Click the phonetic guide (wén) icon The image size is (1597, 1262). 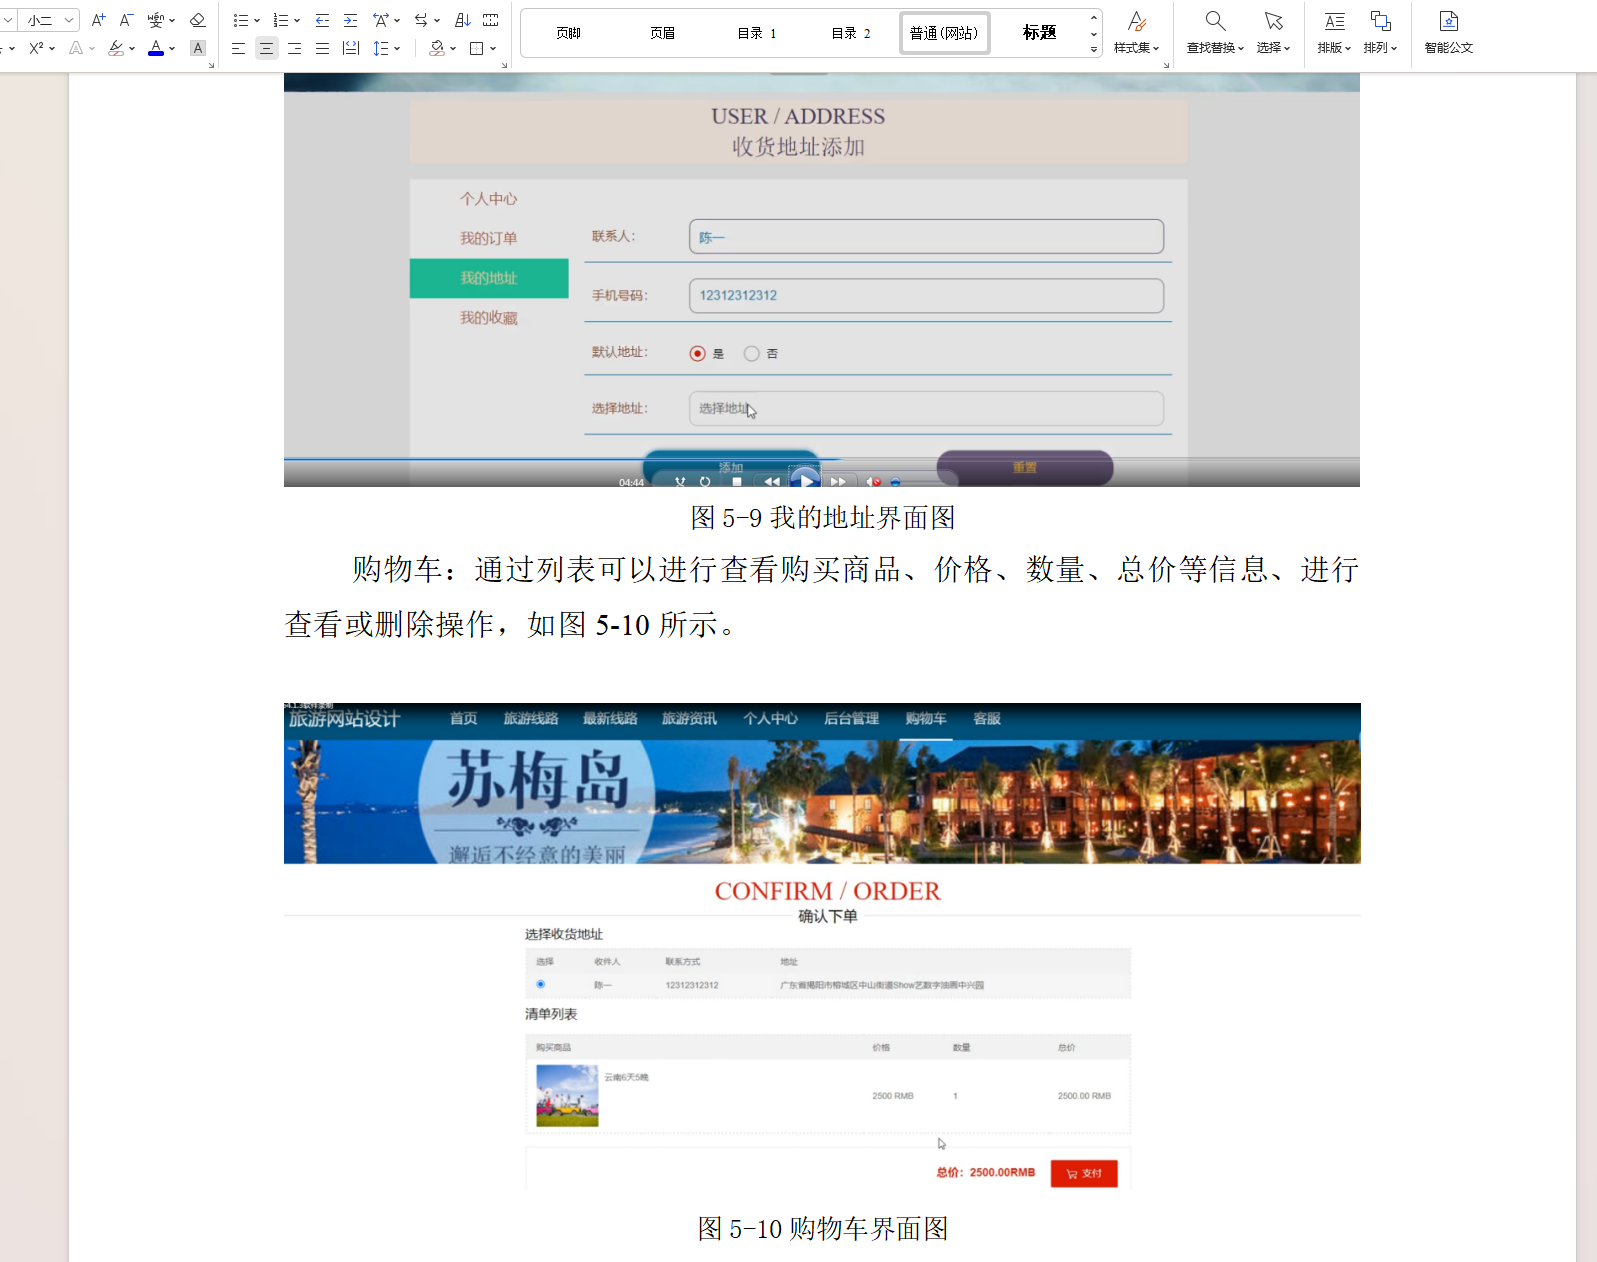click(x=156, y=20)
